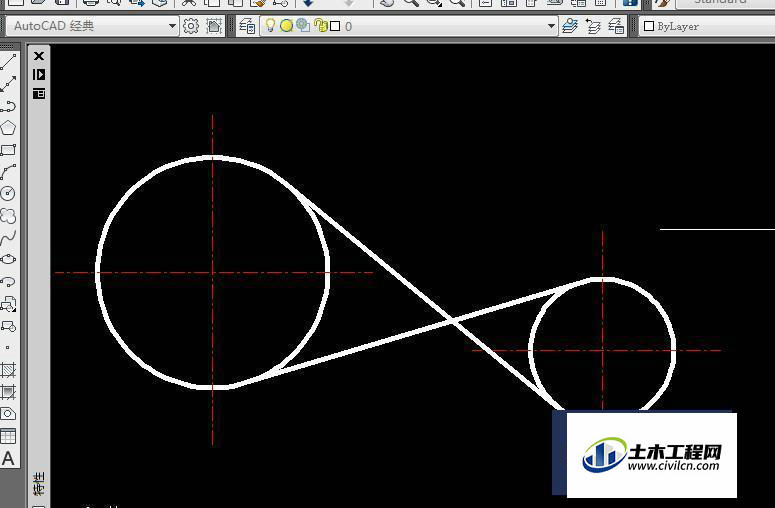Open Workspace Settings gear icon
This screenshot has width=775, height=508.
191,26
